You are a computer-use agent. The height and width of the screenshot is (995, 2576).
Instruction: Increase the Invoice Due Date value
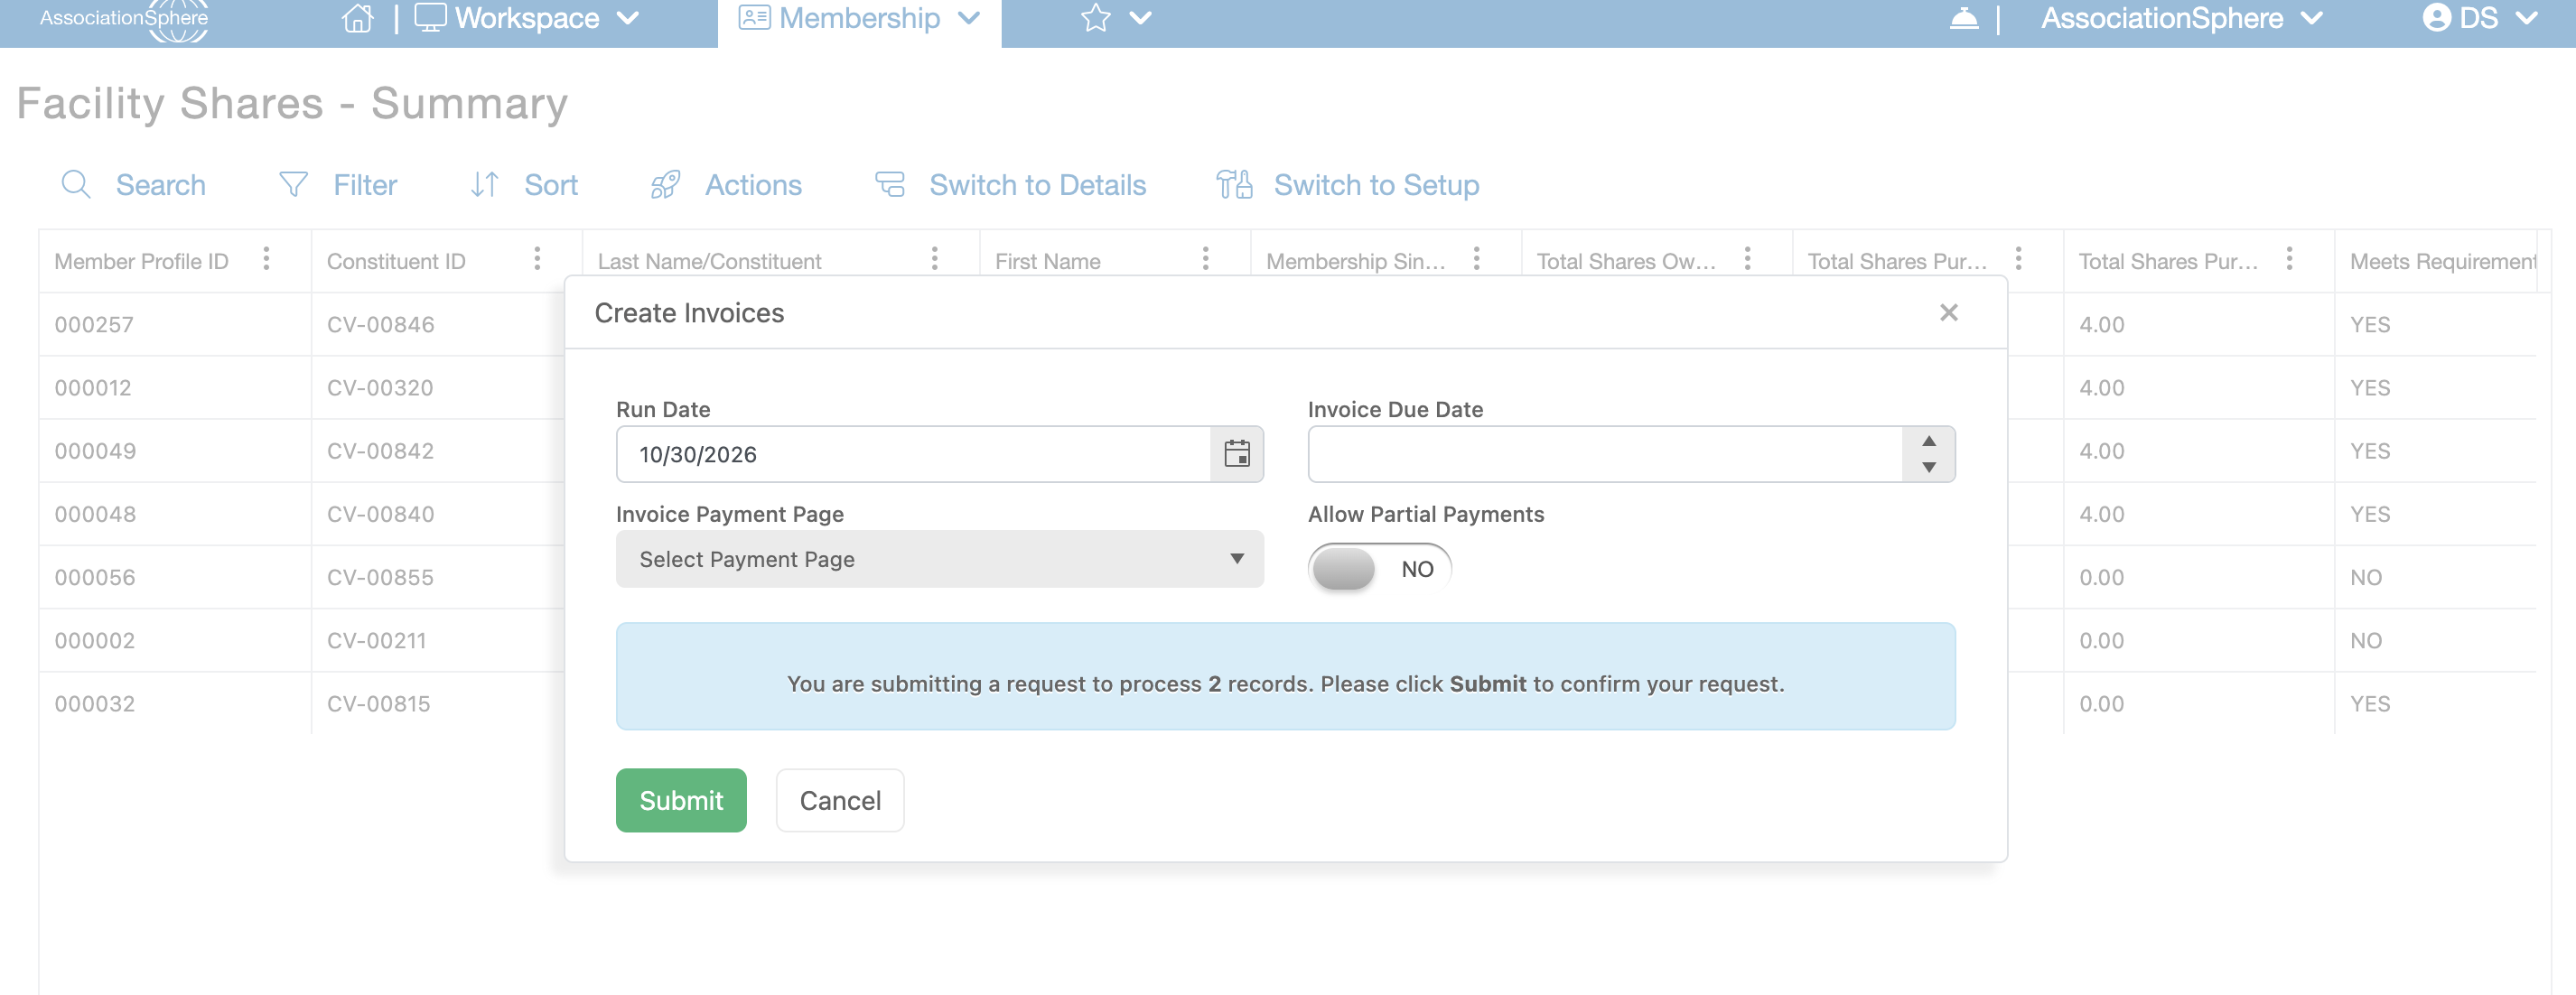(x=1929, y=441)
